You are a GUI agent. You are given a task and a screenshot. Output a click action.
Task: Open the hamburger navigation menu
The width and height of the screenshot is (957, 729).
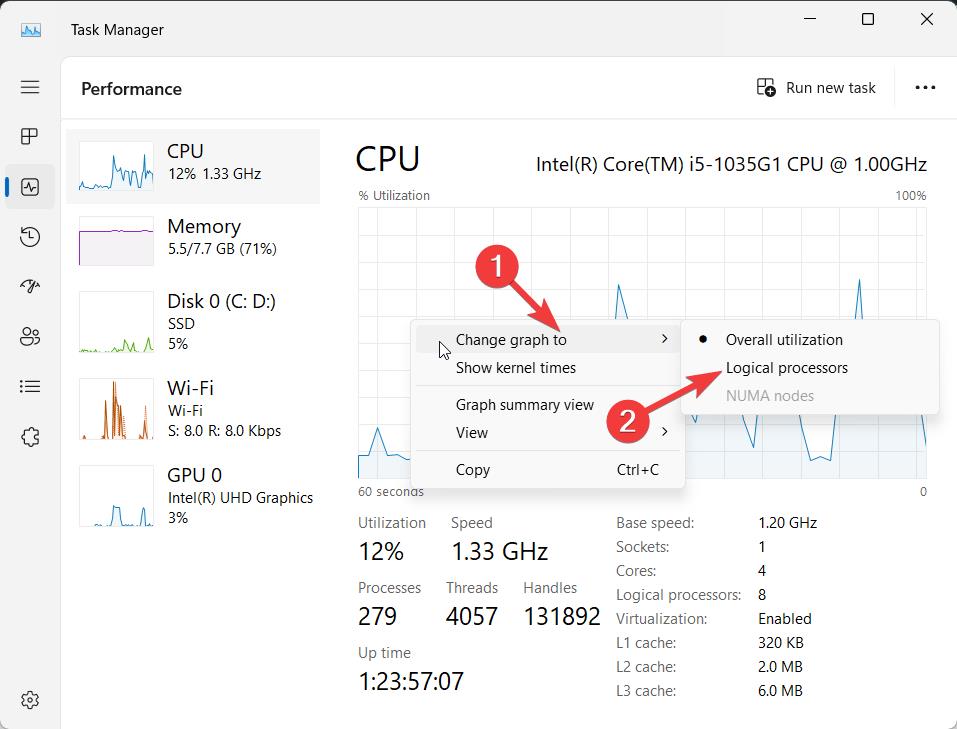point(30,87)
